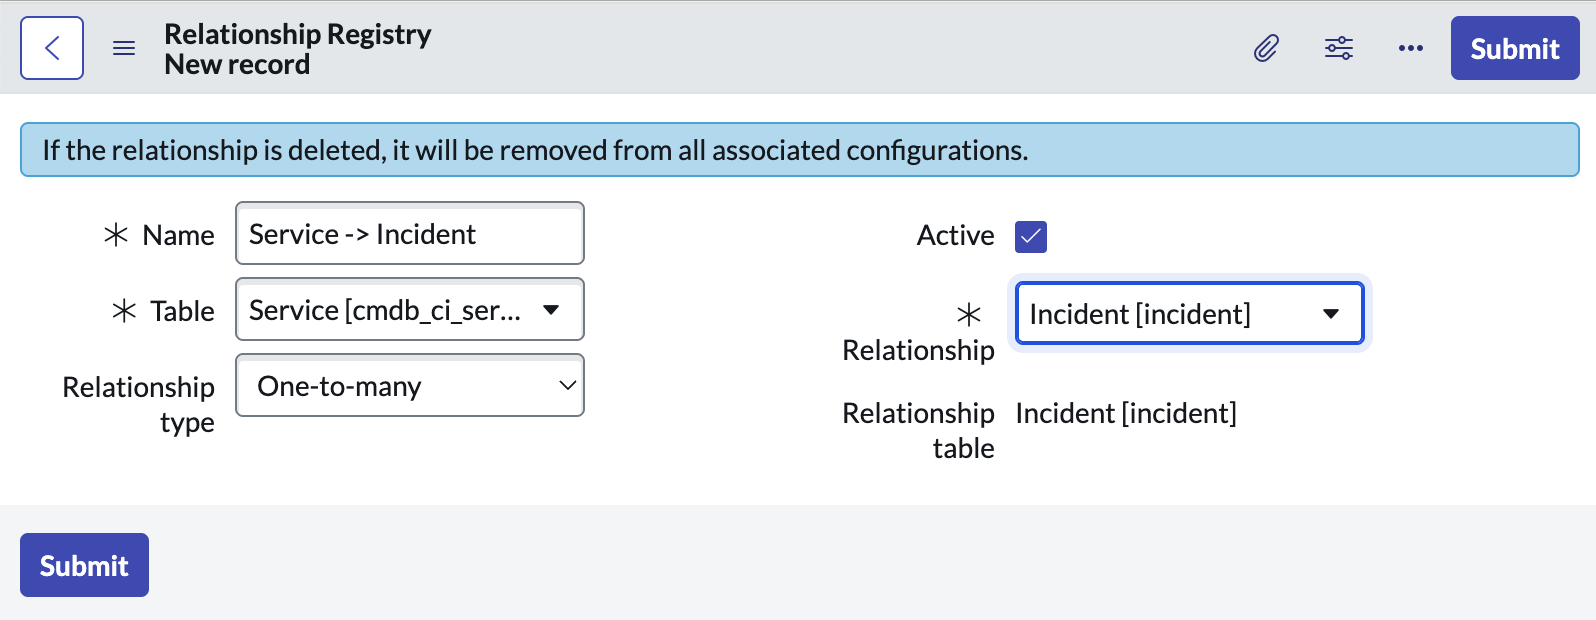1596x620 pixels.
Task: Click the Name mandatory asterisk
Action: (x=116, y=235)
